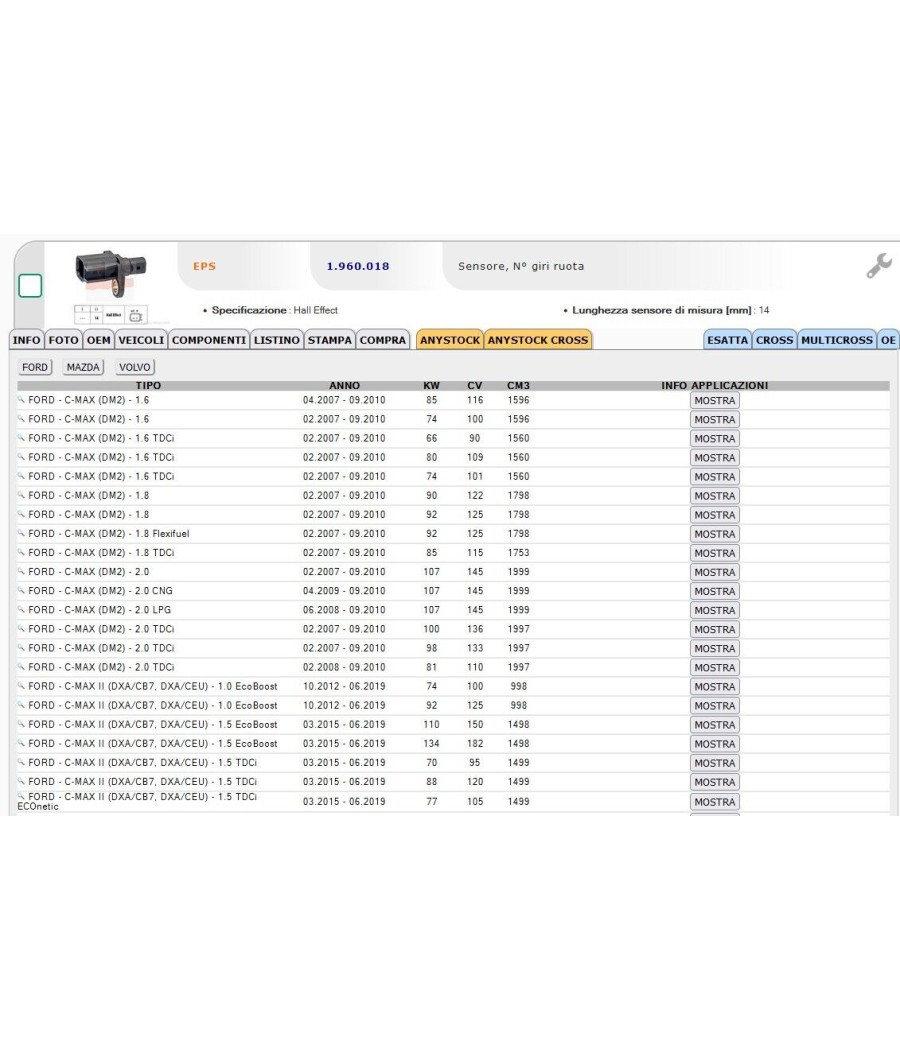This screenshot has width=900, height=1050.
Task: Filter vehicles by FORD
Action: (35, 368)
